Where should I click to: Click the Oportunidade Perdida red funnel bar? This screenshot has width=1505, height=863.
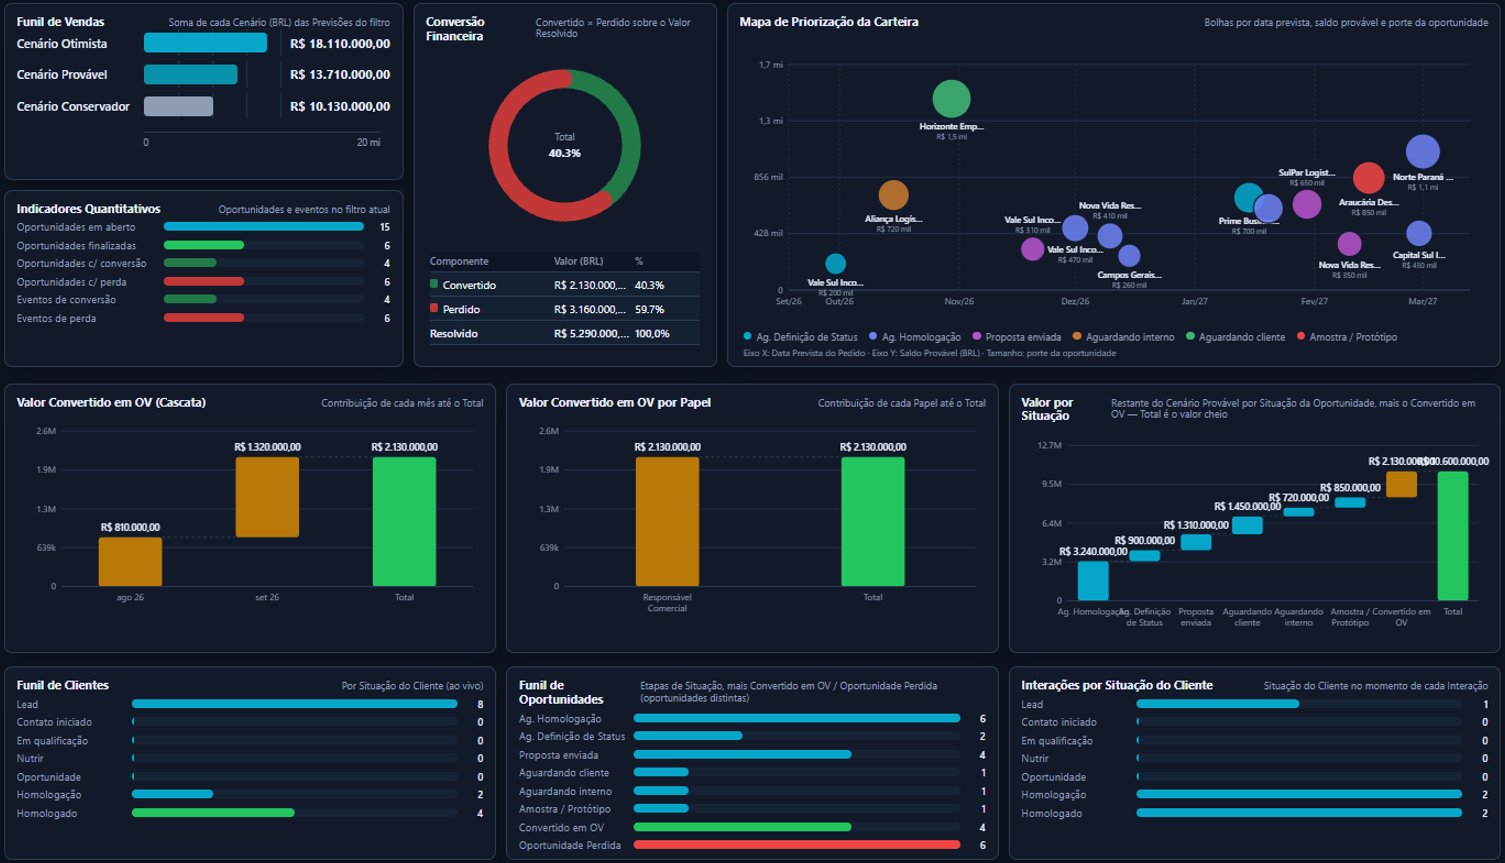[x=797, y=845]
